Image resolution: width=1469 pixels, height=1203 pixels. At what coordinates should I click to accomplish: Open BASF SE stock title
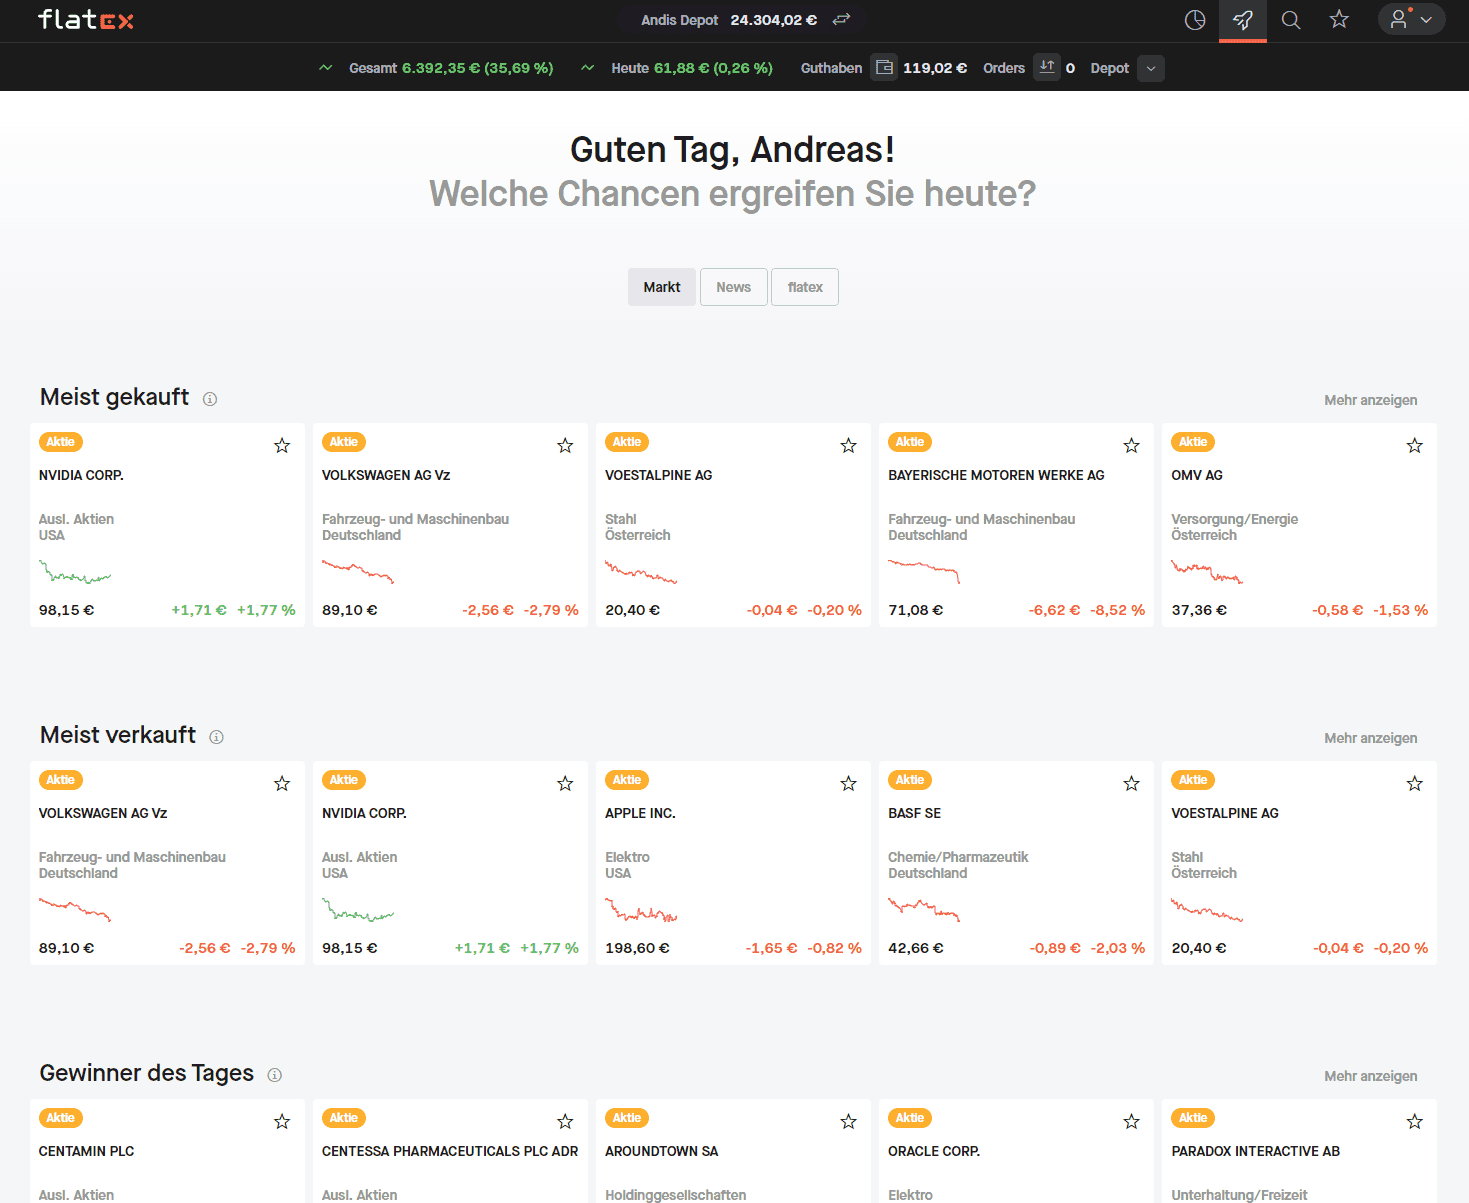[x=914, y=813]
